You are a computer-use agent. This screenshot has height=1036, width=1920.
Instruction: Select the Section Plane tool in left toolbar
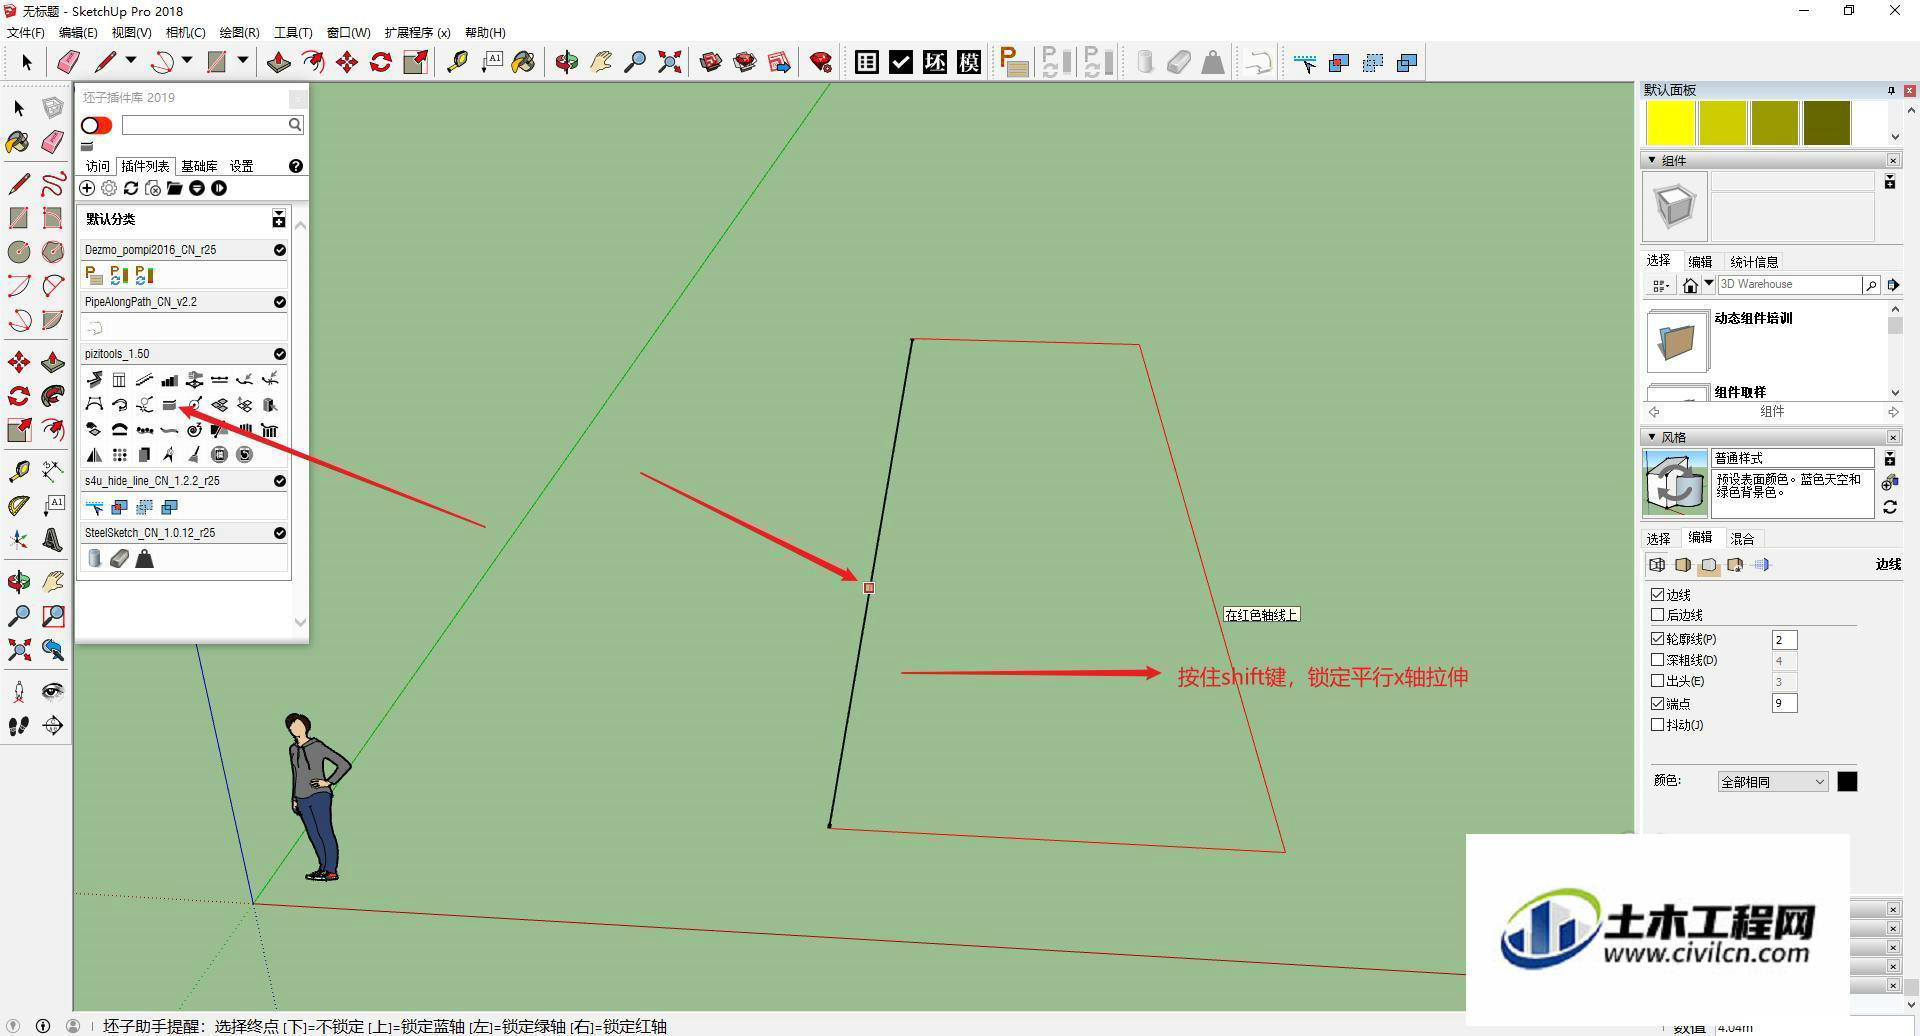[53, 726]
